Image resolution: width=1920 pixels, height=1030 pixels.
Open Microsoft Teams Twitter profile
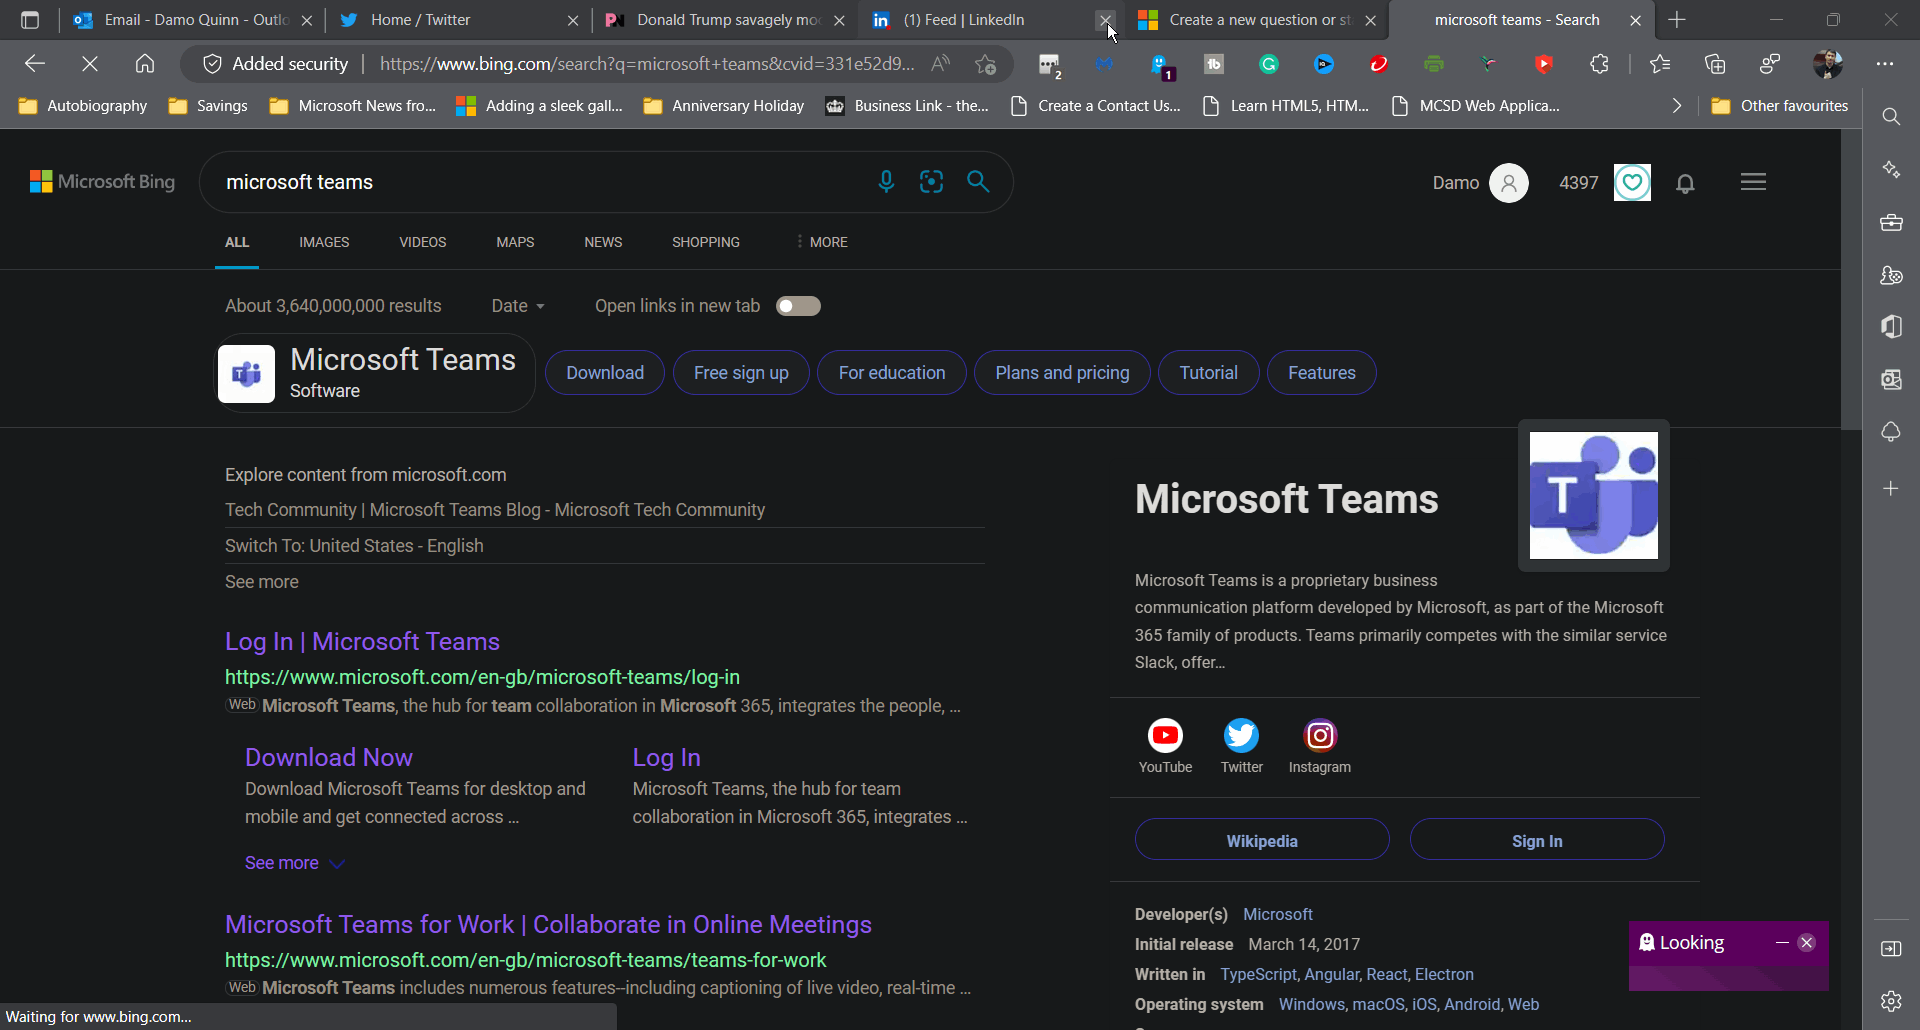pos(1242,746)
